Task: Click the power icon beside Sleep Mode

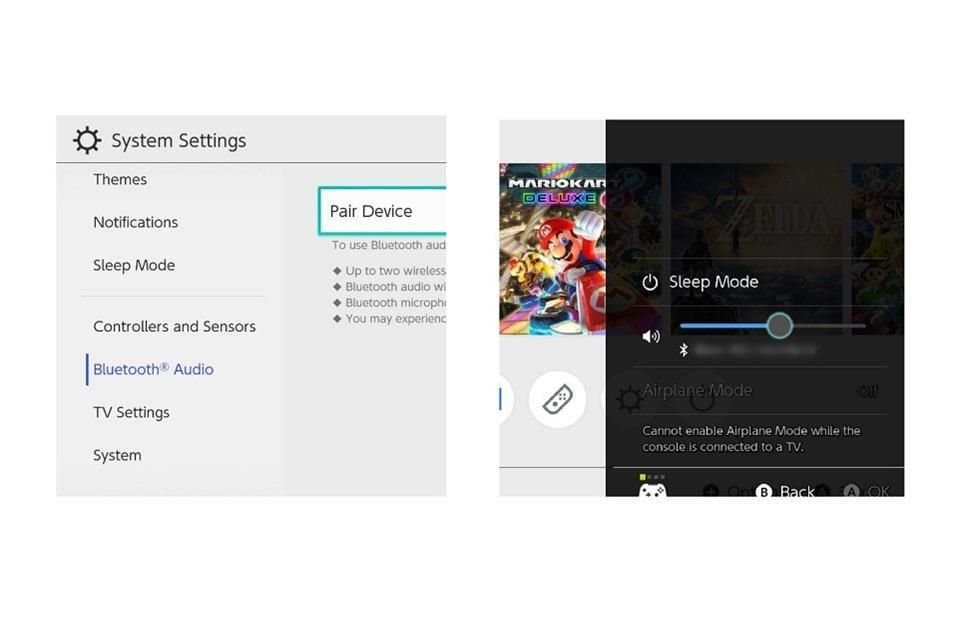Action: [x=650, y=282]
